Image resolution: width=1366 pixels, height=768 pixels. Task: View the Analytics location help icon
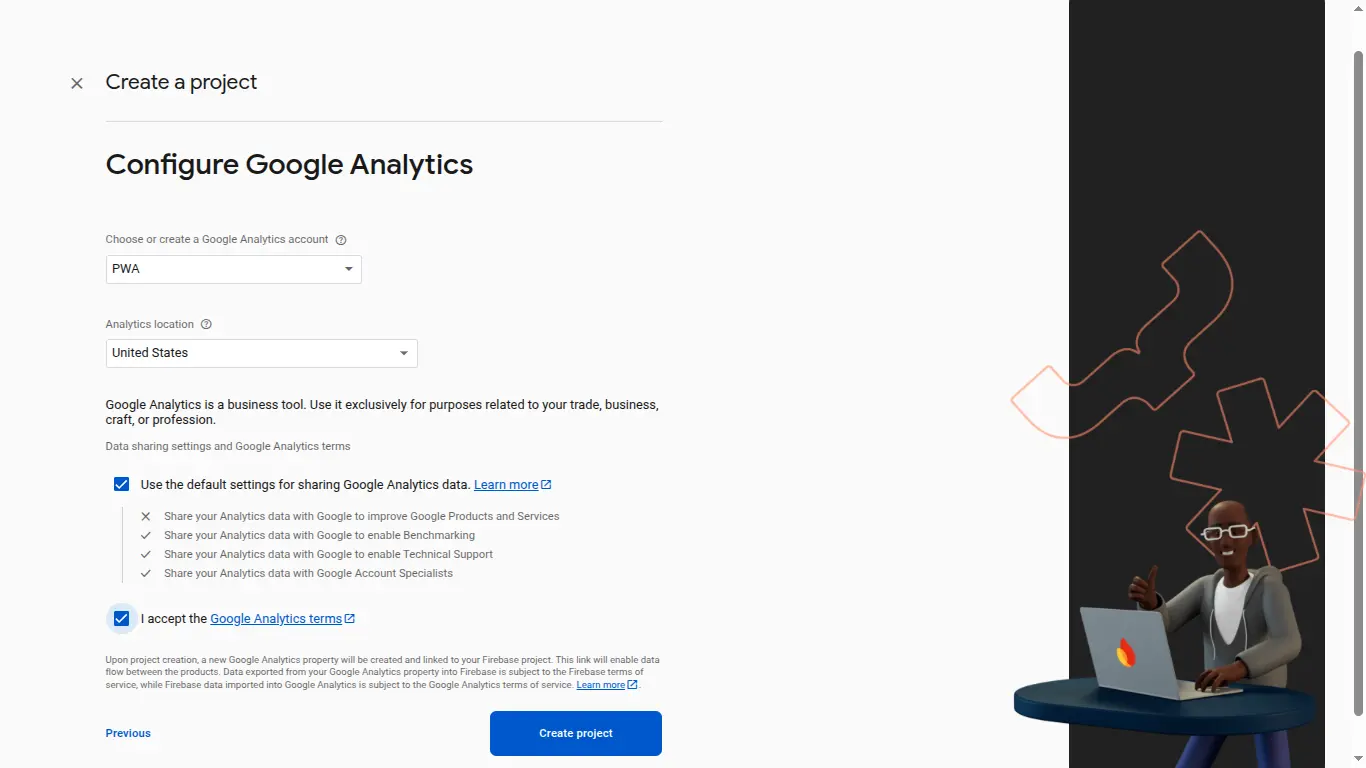[206, 323]
